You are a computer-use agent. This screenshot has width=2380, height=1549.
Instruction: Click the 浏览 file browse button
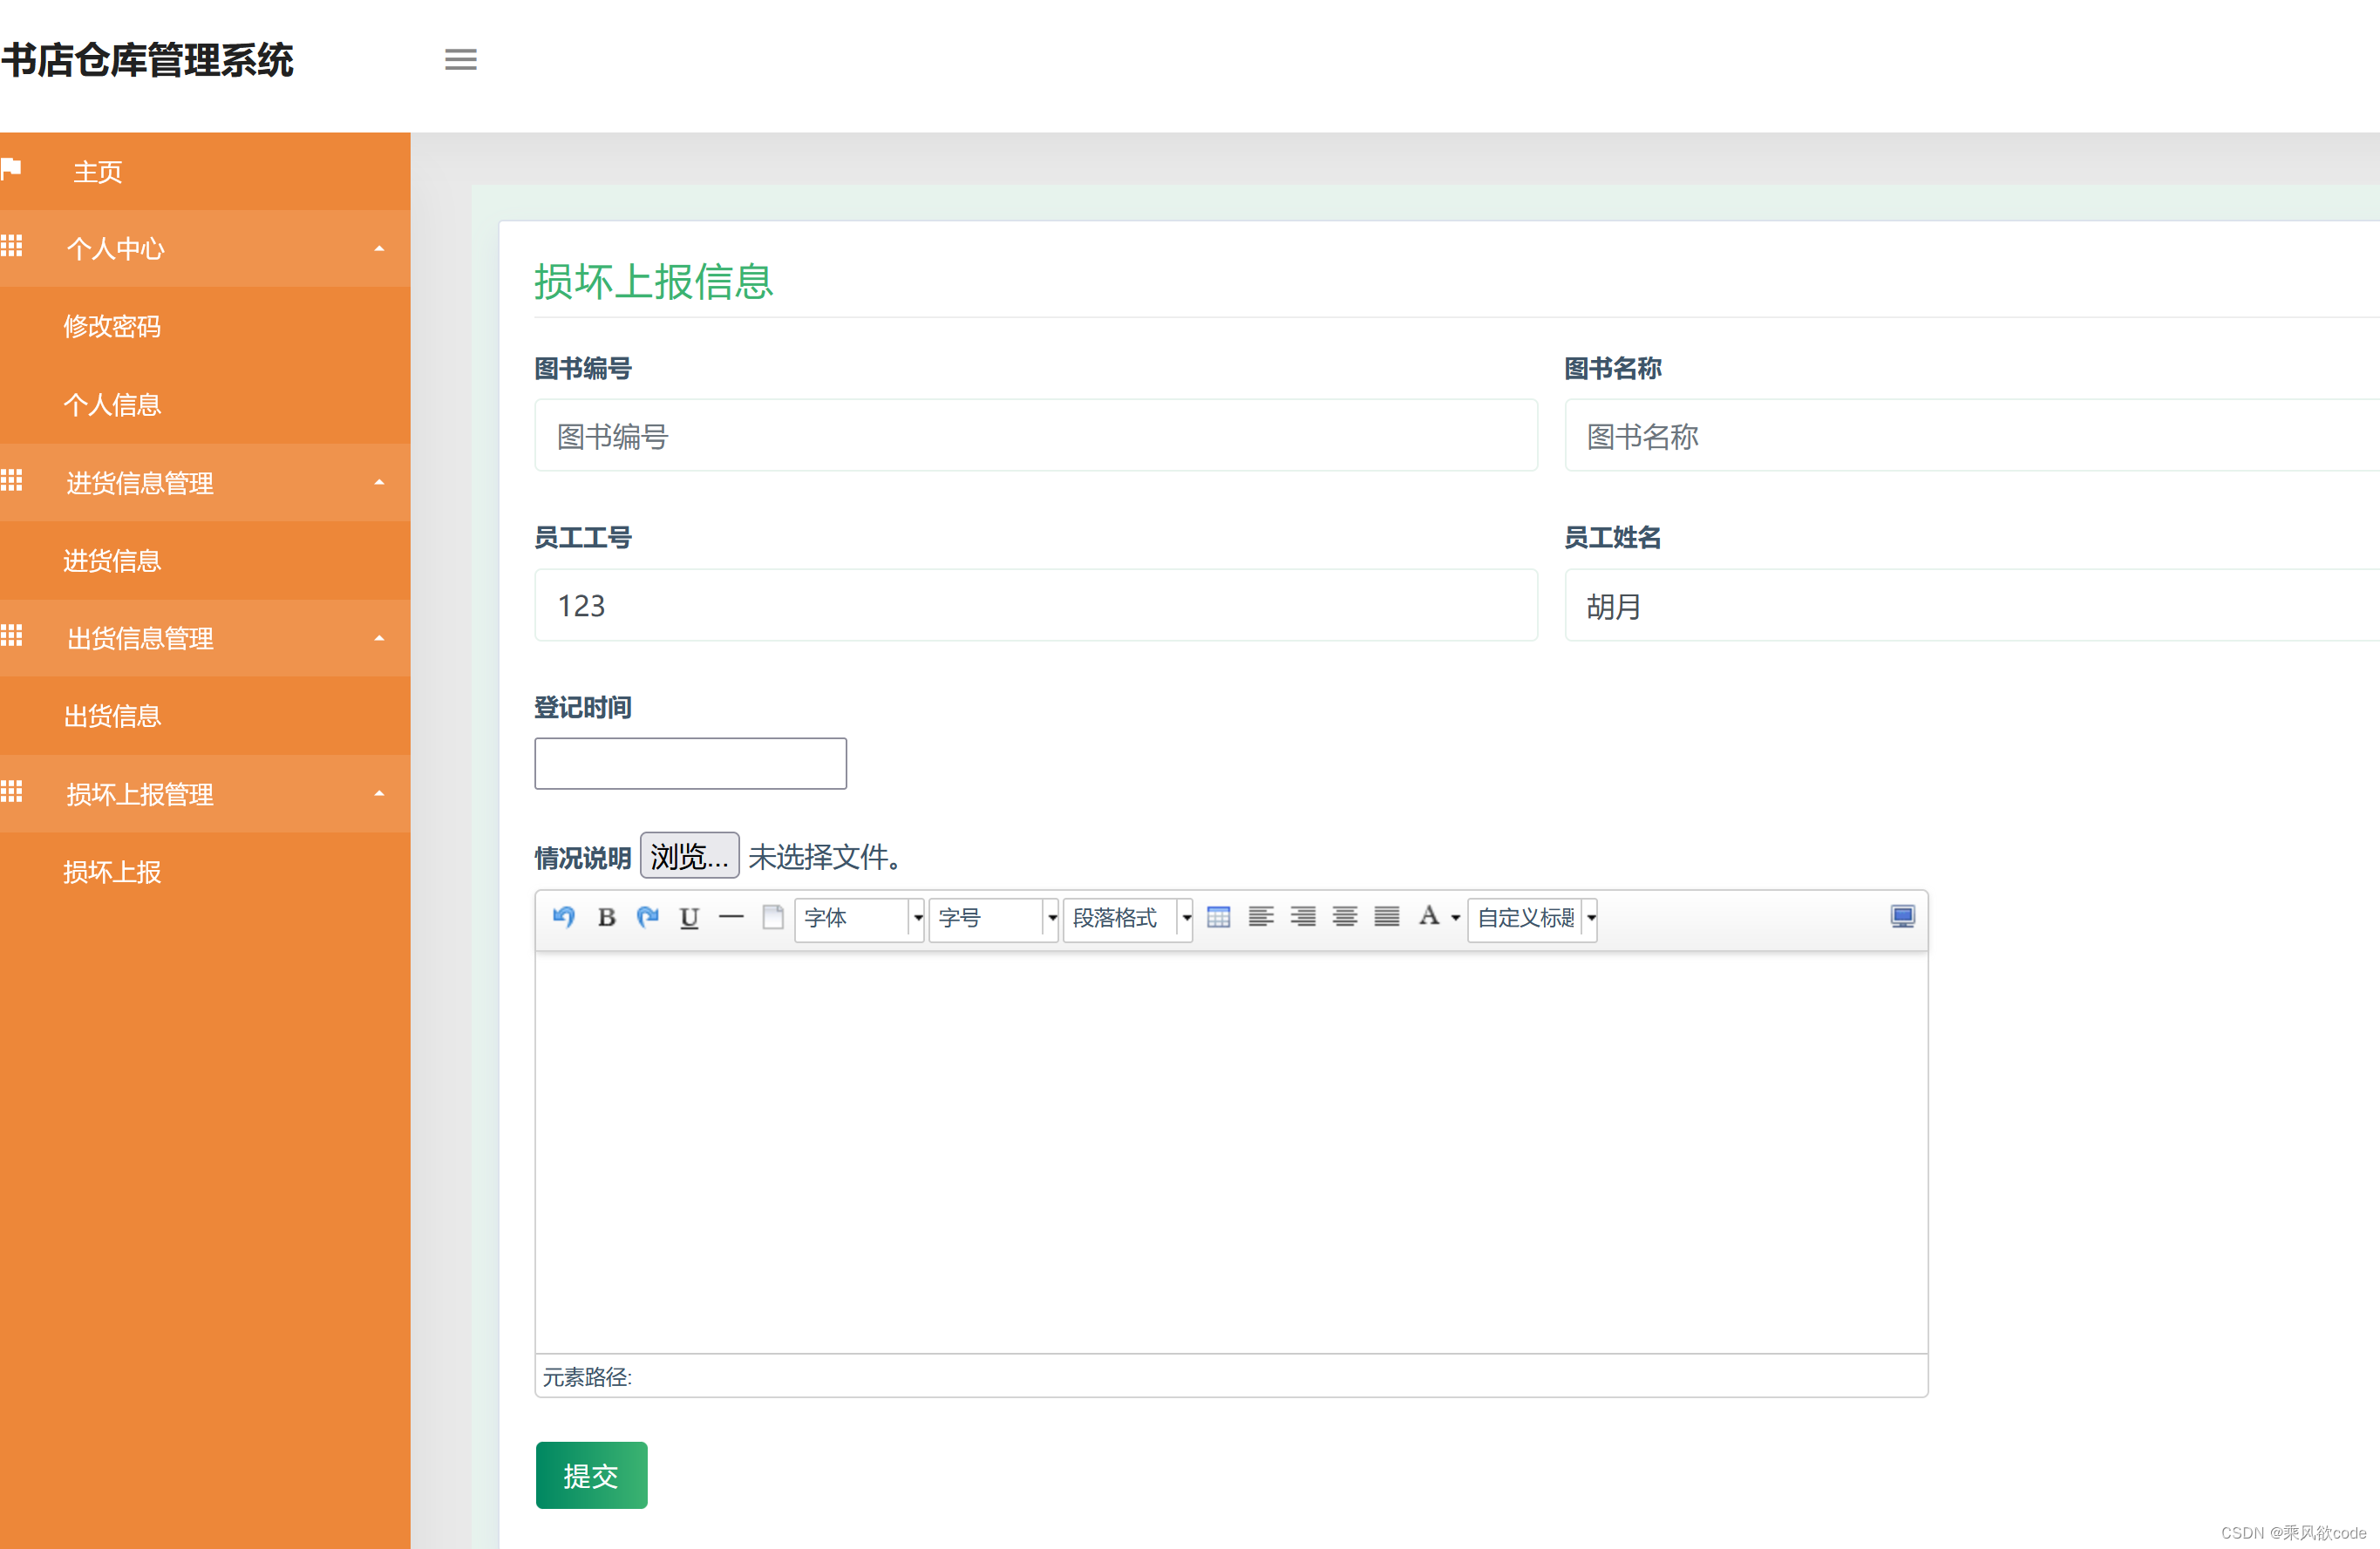[x=689, y=856]
